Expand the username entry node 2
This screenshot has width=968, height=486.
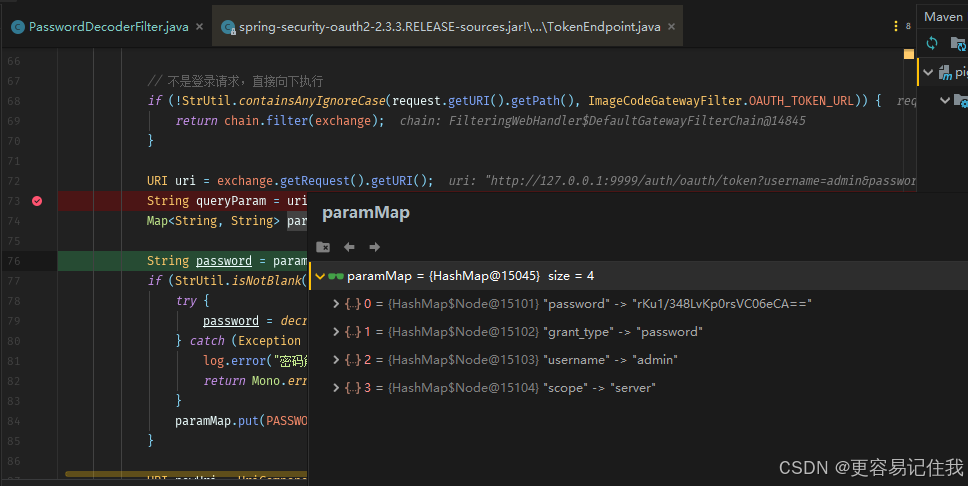pyautogui.click(x=336, y=359)
